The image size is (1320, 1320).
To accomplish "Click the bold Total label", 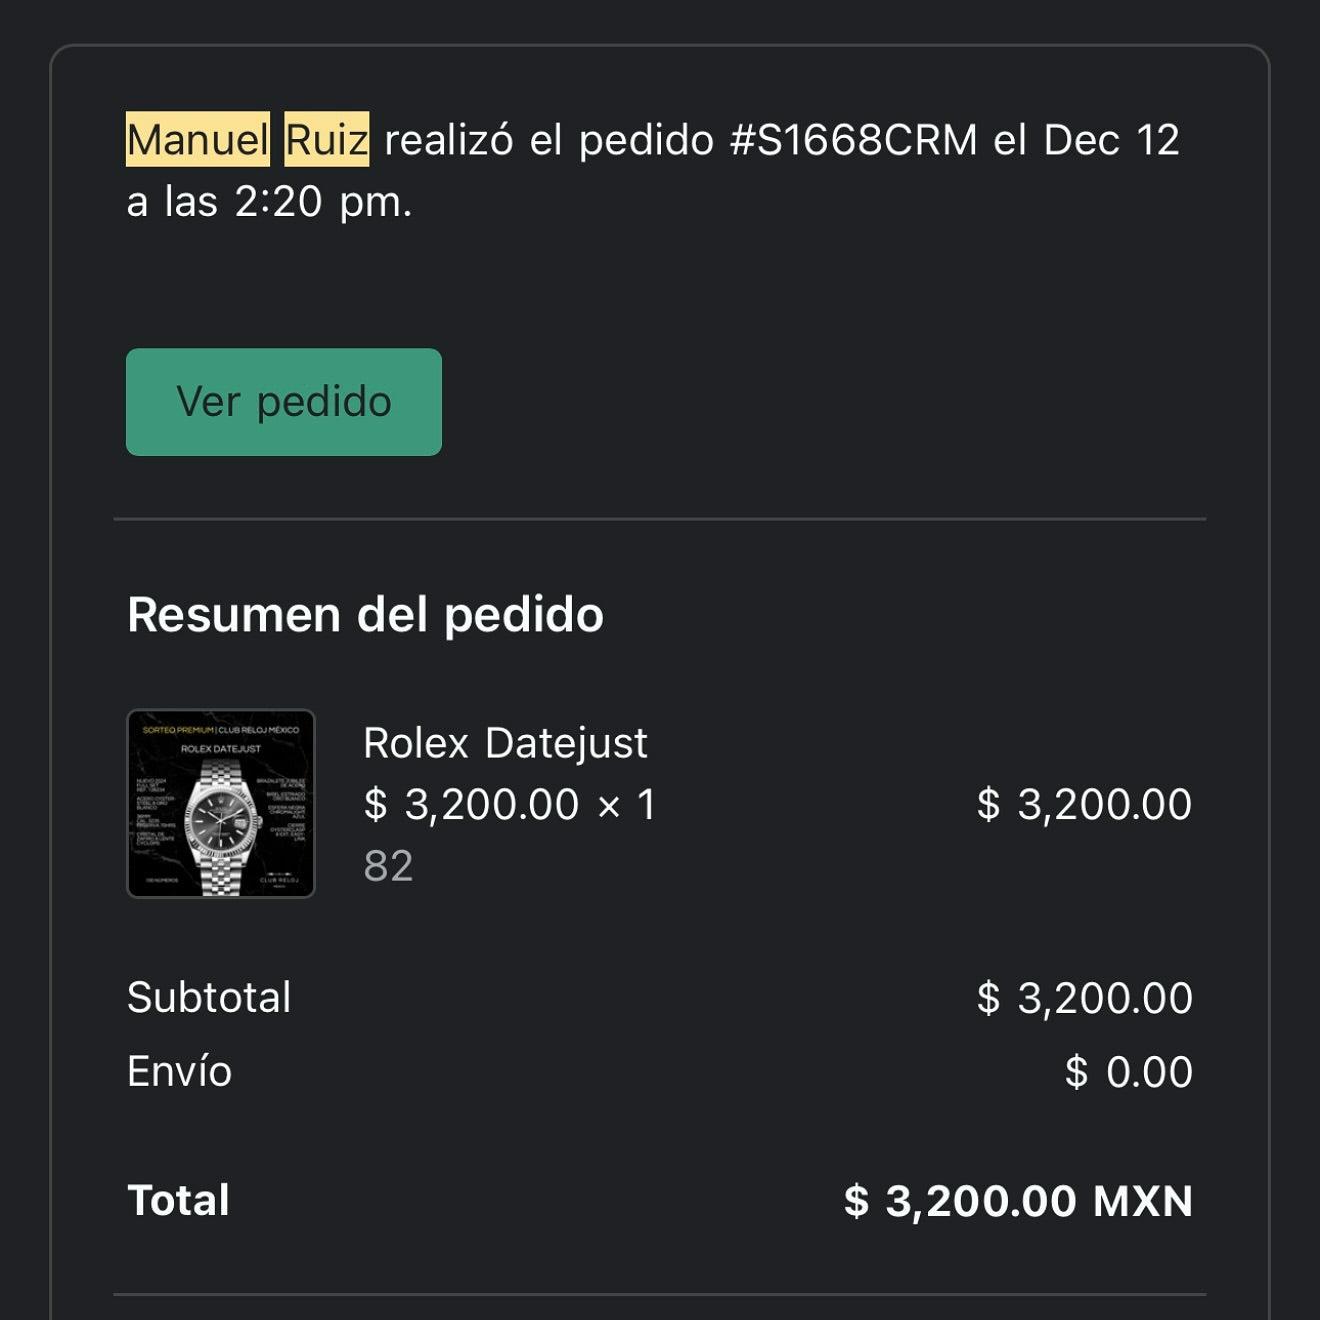I will point(178,1201).
